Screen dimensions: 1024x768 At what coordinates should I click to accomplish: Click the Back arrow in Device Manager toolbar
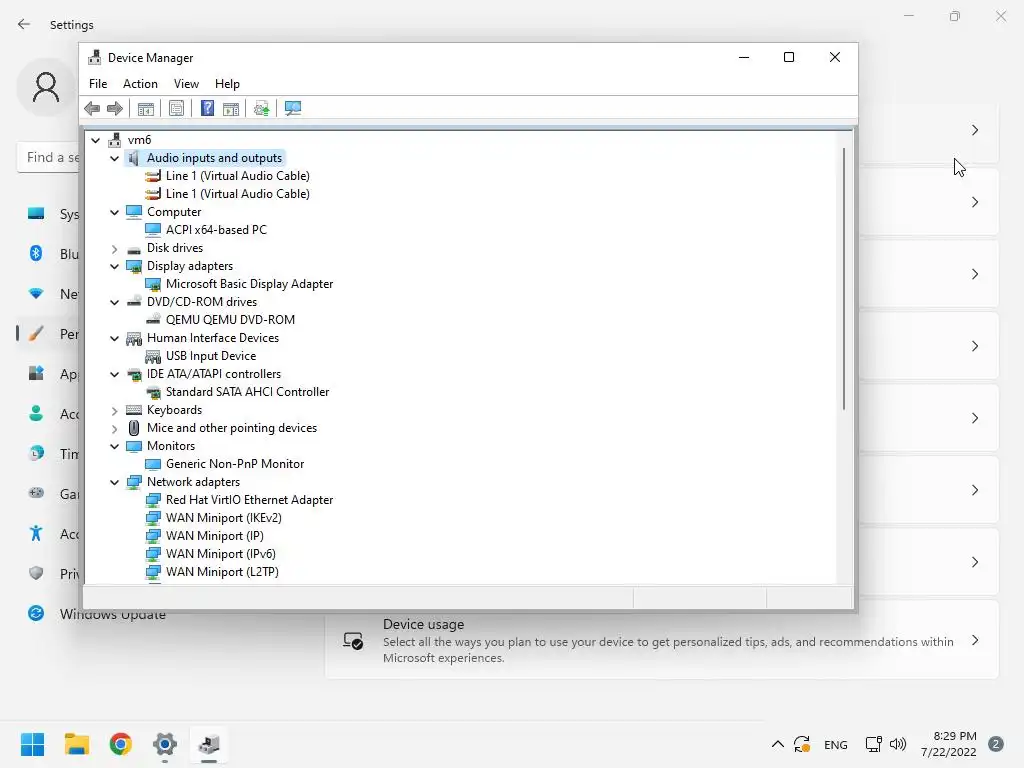pos(92,108)
